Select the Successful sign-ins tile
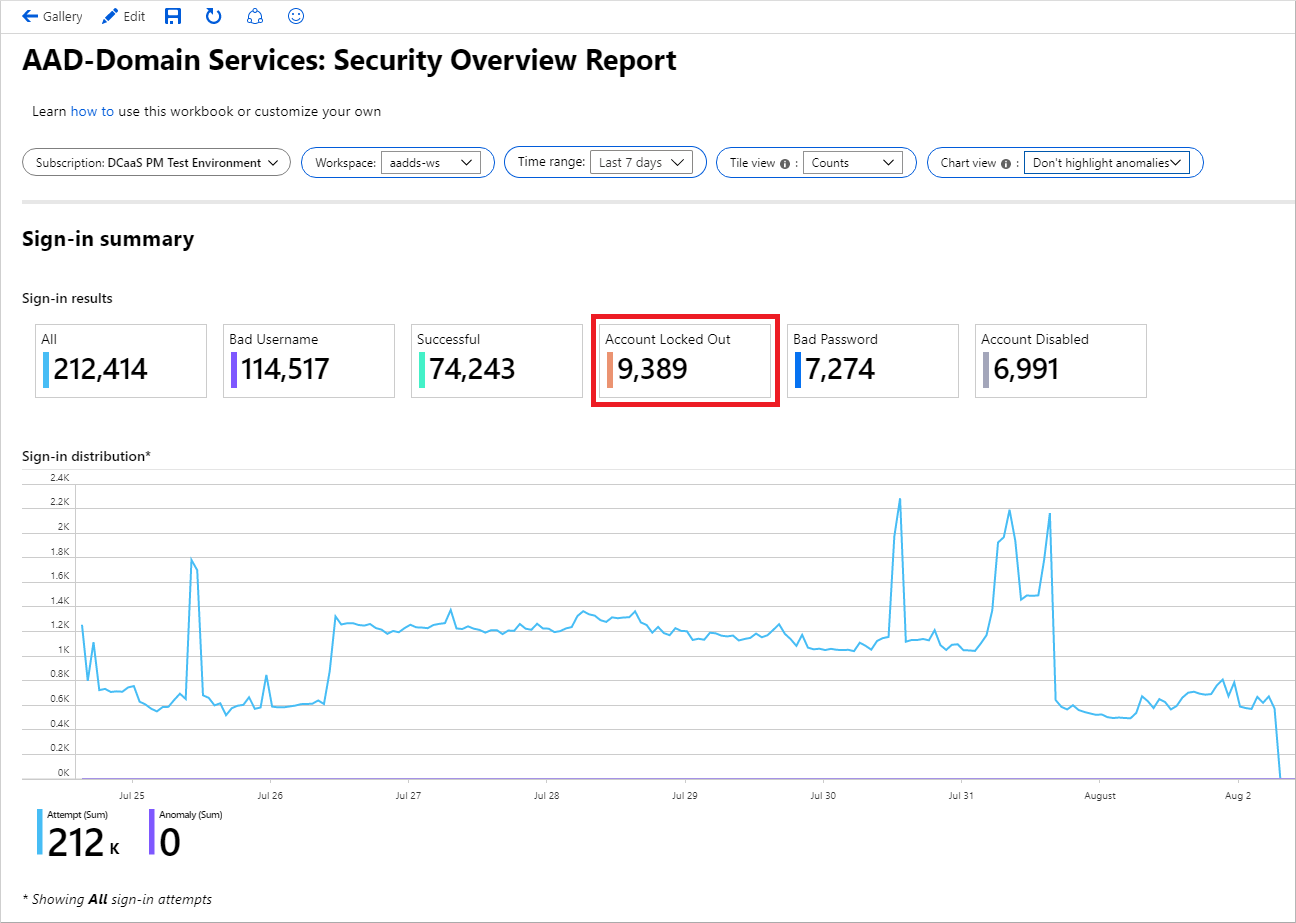The width and height of the screenshot is (1296, 923). click(496, 361)
